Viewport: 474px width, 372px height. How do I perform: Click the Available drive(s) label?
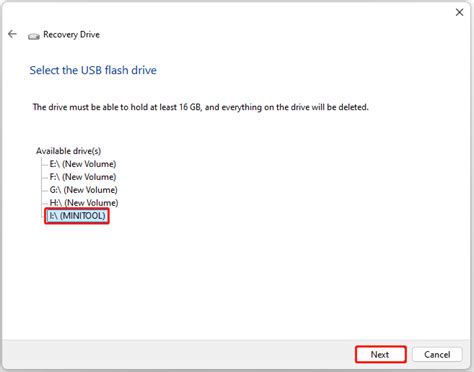pos(68,151)
